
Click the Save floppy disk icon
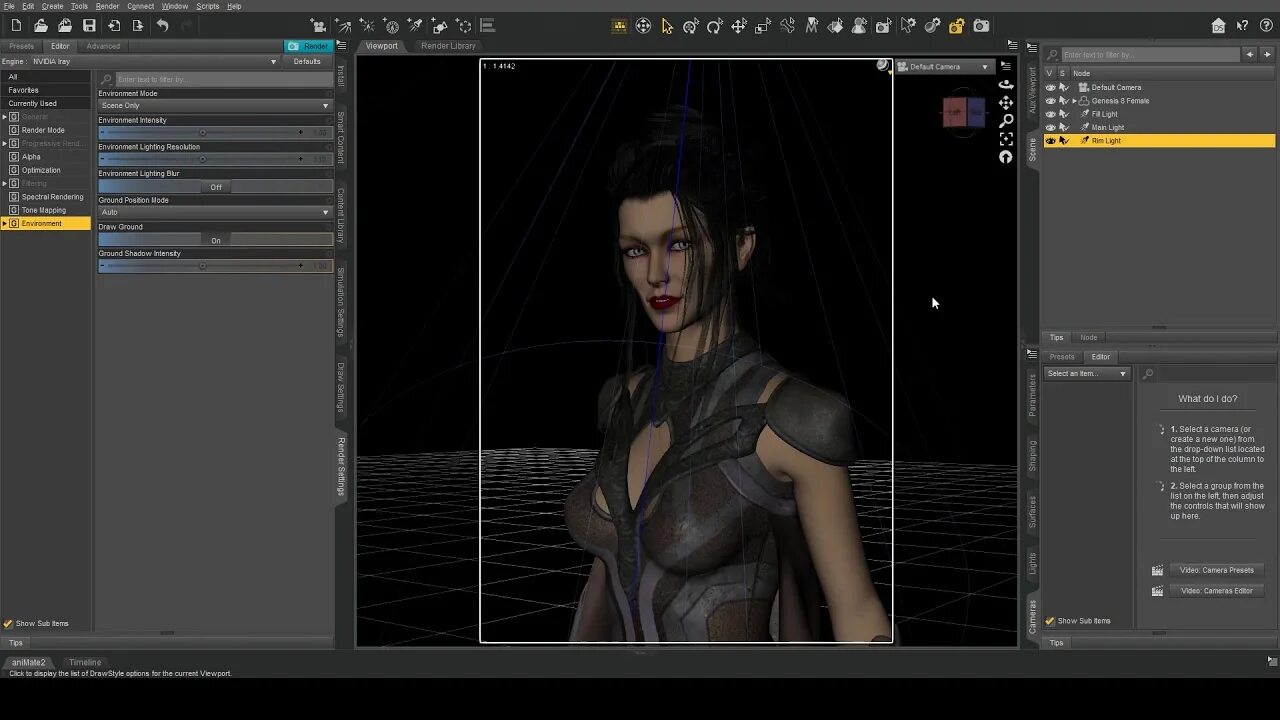coord(89,25)
